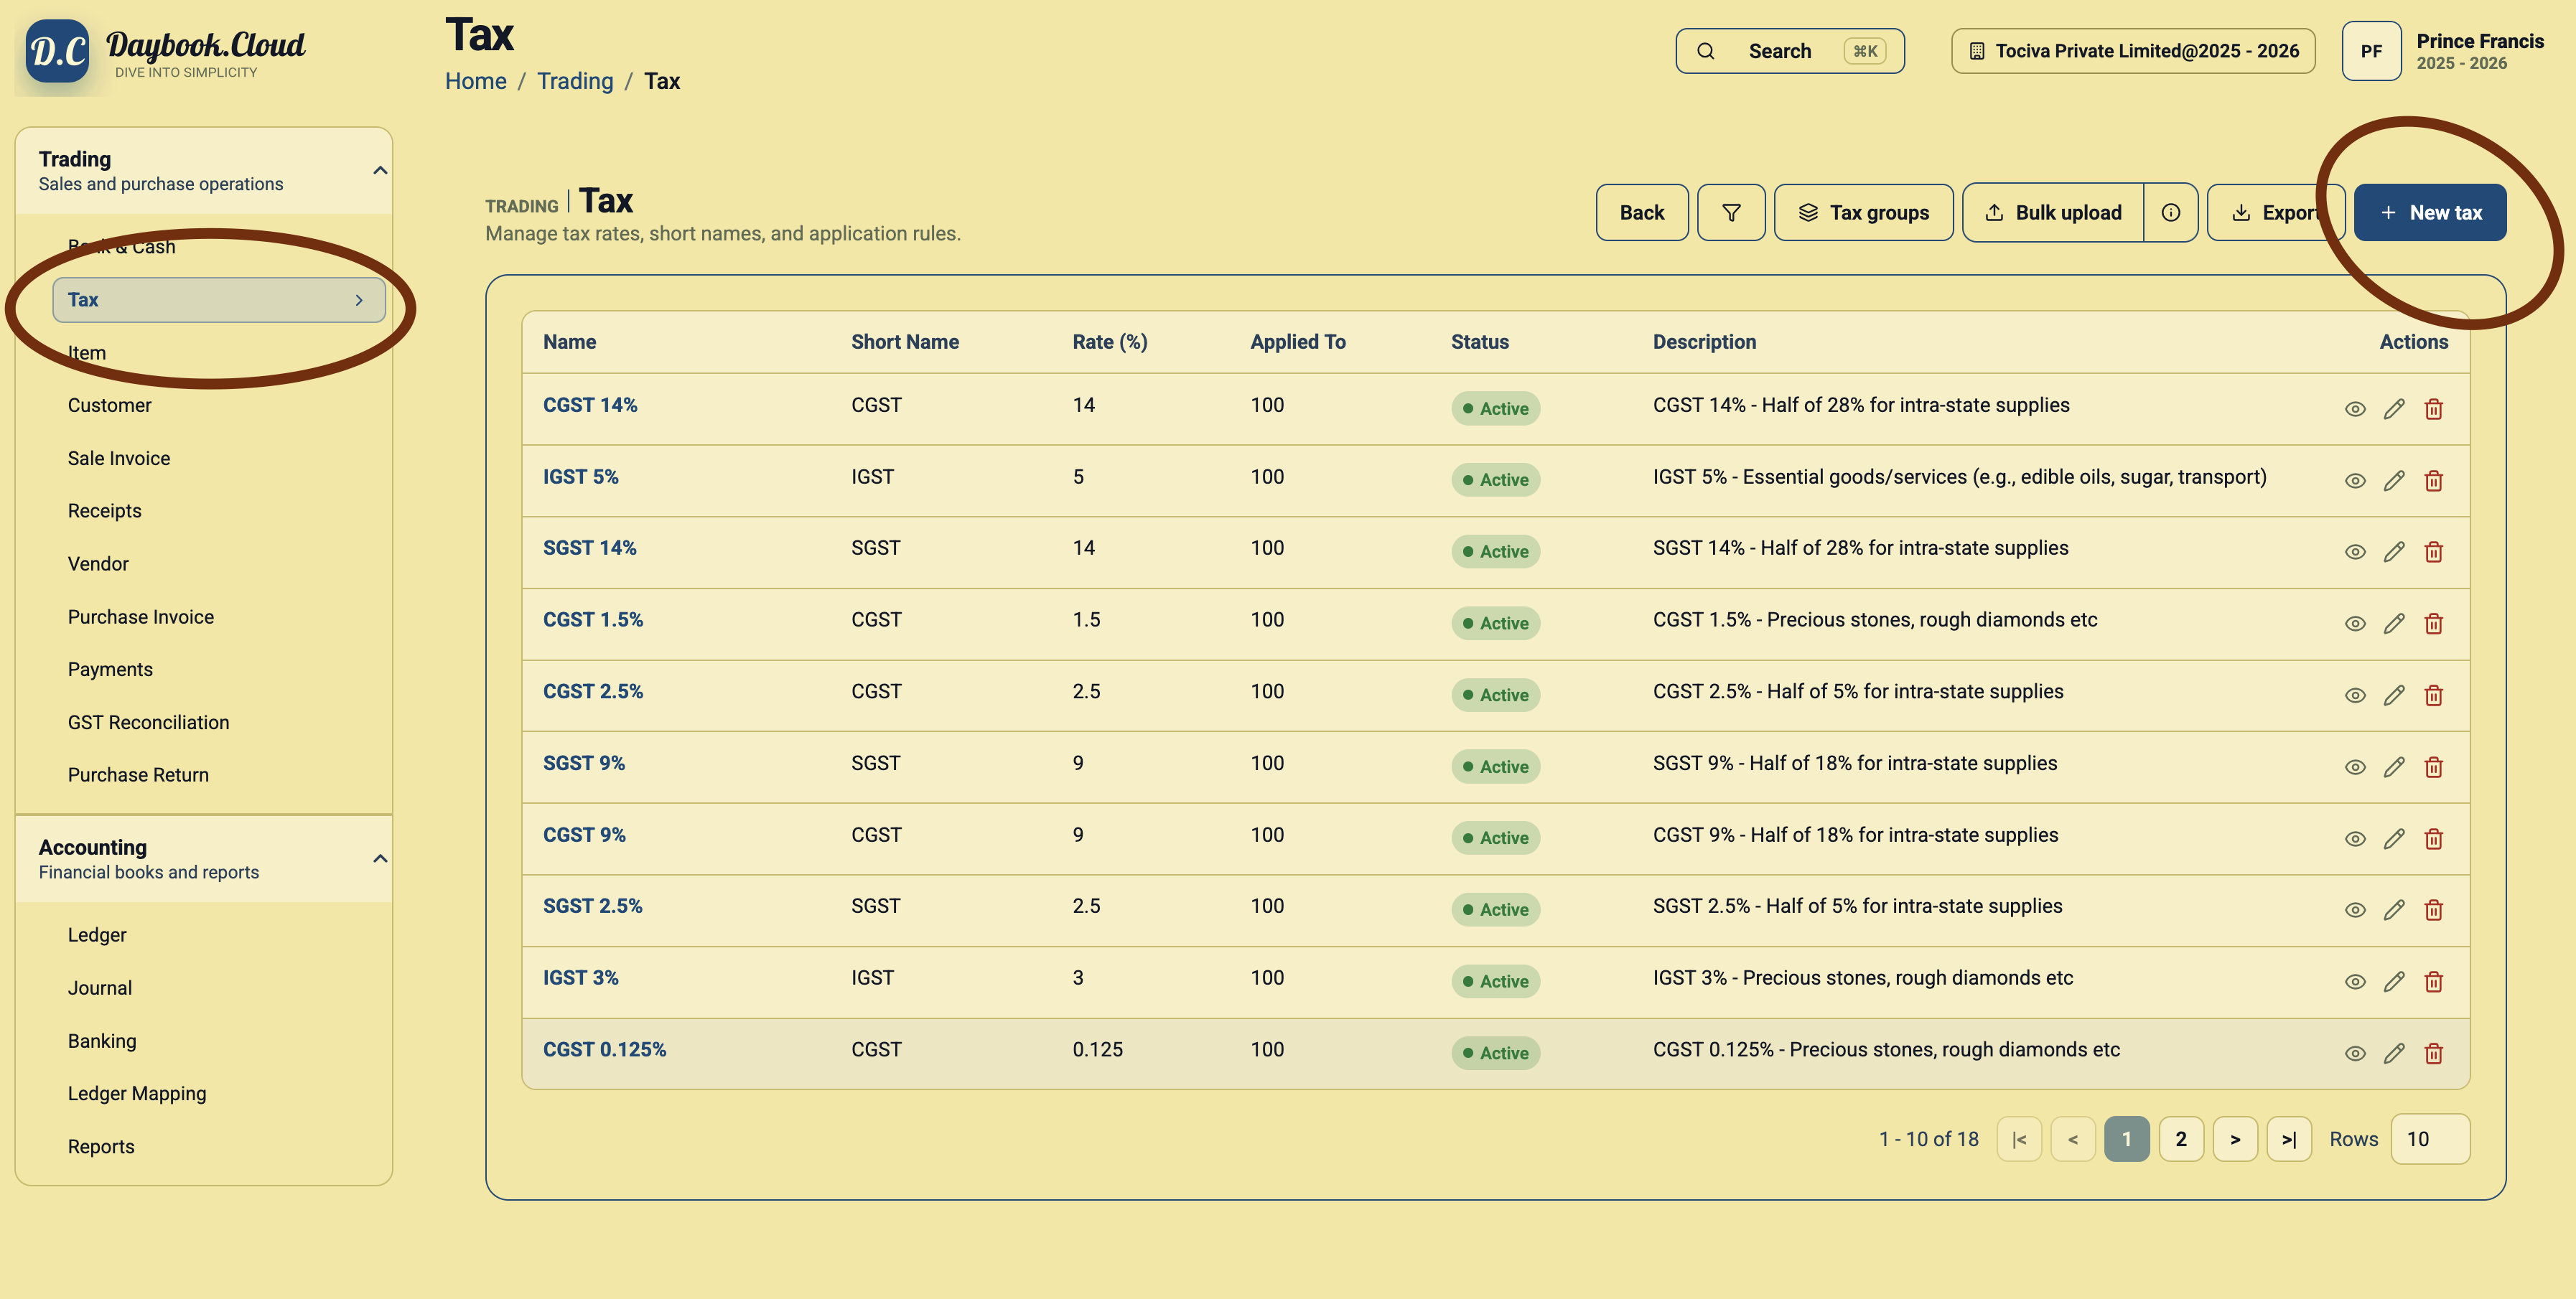Image resolution: width=2576 pixels, height=1299 pixels.
Task: Open the Sale Invoice sidebar entry
Action: (119, 458)
